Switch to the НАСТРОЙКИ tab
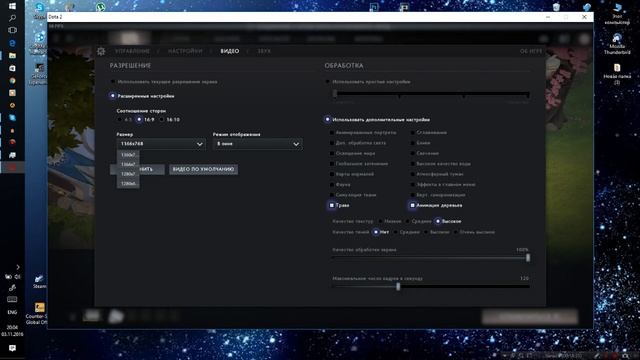 (185, 51)
